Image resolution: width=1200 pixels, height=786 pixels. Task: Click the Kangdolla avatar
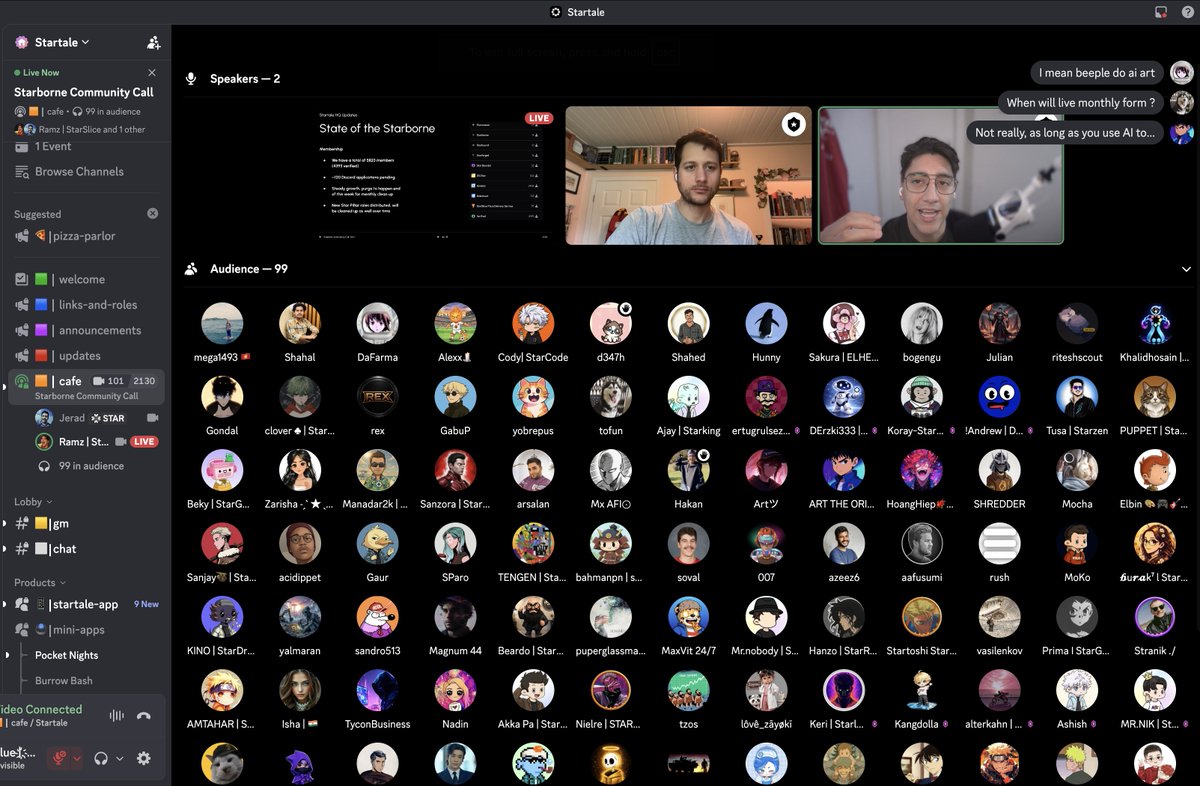click(x=921, y=690)
